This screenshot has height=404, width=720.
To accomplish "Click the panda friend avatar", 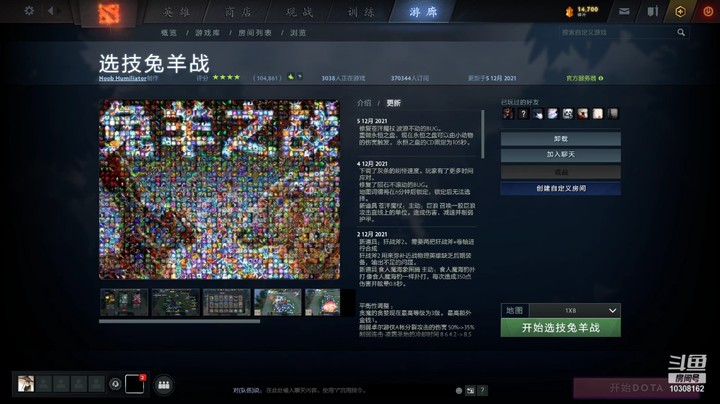I will [568, 113].
